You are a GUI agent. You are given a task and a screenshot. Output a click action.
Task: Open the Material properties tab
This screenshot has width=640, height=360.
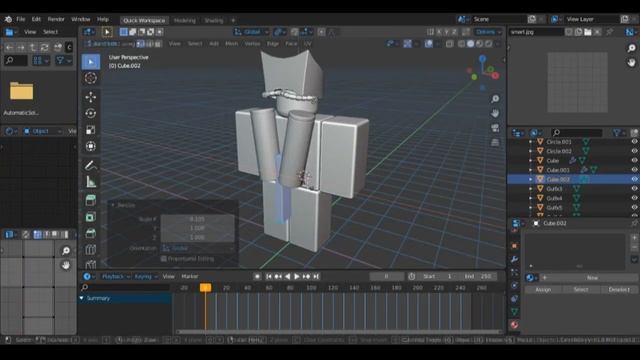[514, 325]
